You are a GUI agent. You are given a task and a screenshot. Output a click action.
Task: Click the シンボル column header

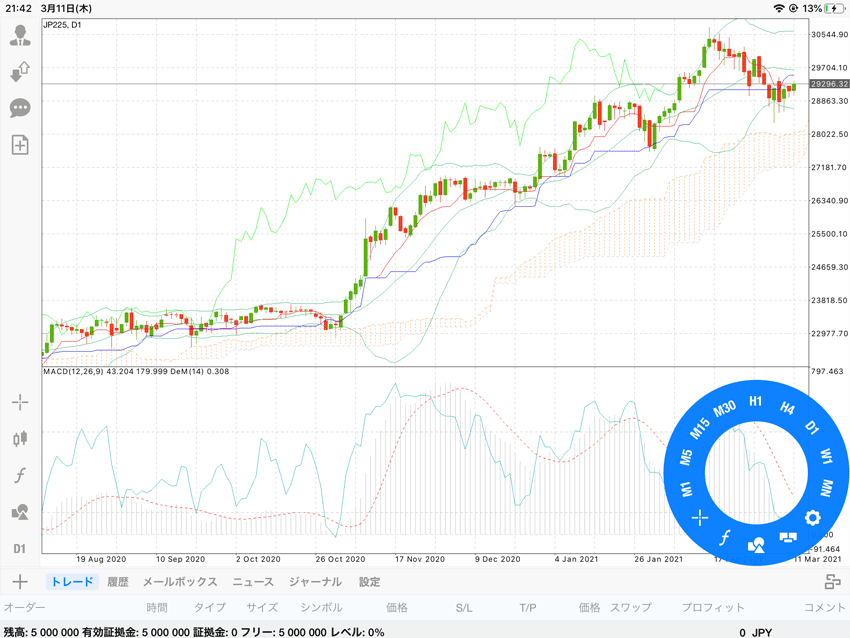(x=321, y=608)
